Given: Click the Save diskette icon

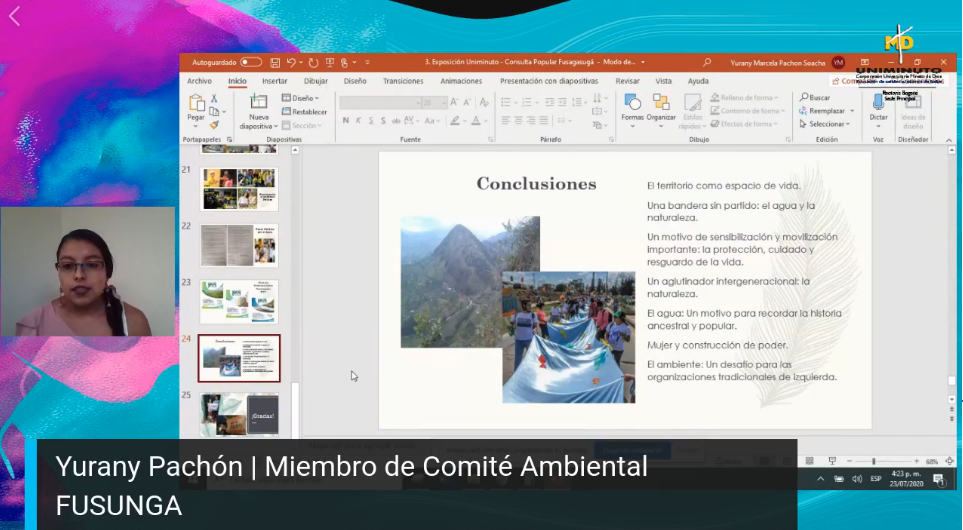Looking at the screenshot, I should coord(275,62).
